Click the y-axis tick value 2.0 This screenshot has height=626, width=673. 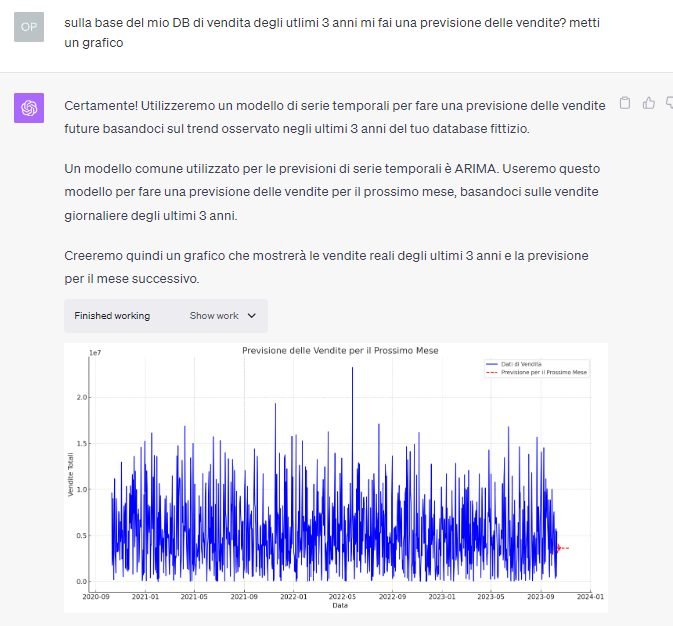tap(82, 397)
